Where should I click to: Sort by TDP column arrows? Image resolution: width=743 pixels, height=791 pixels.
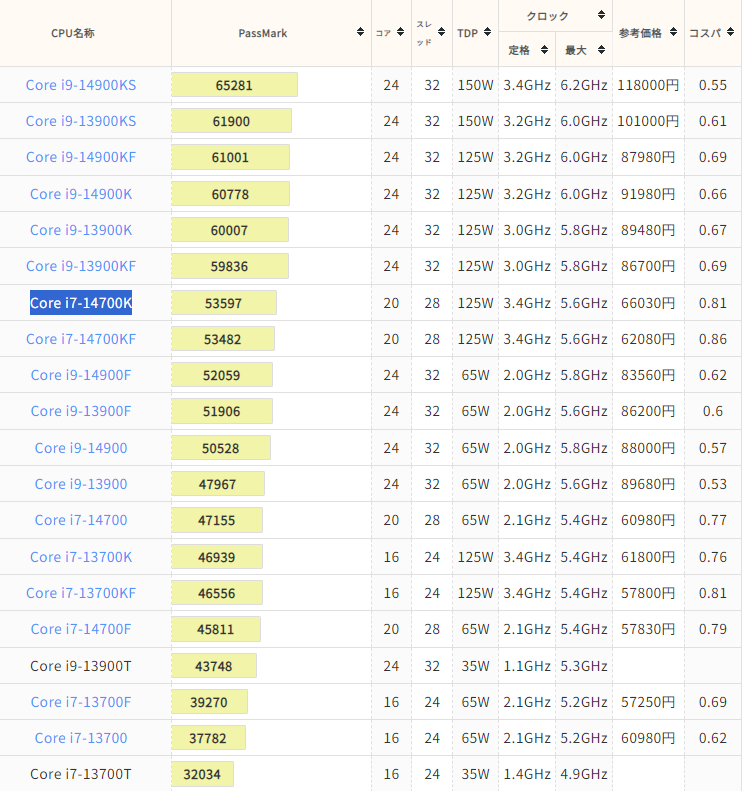[x=487, y=32]
